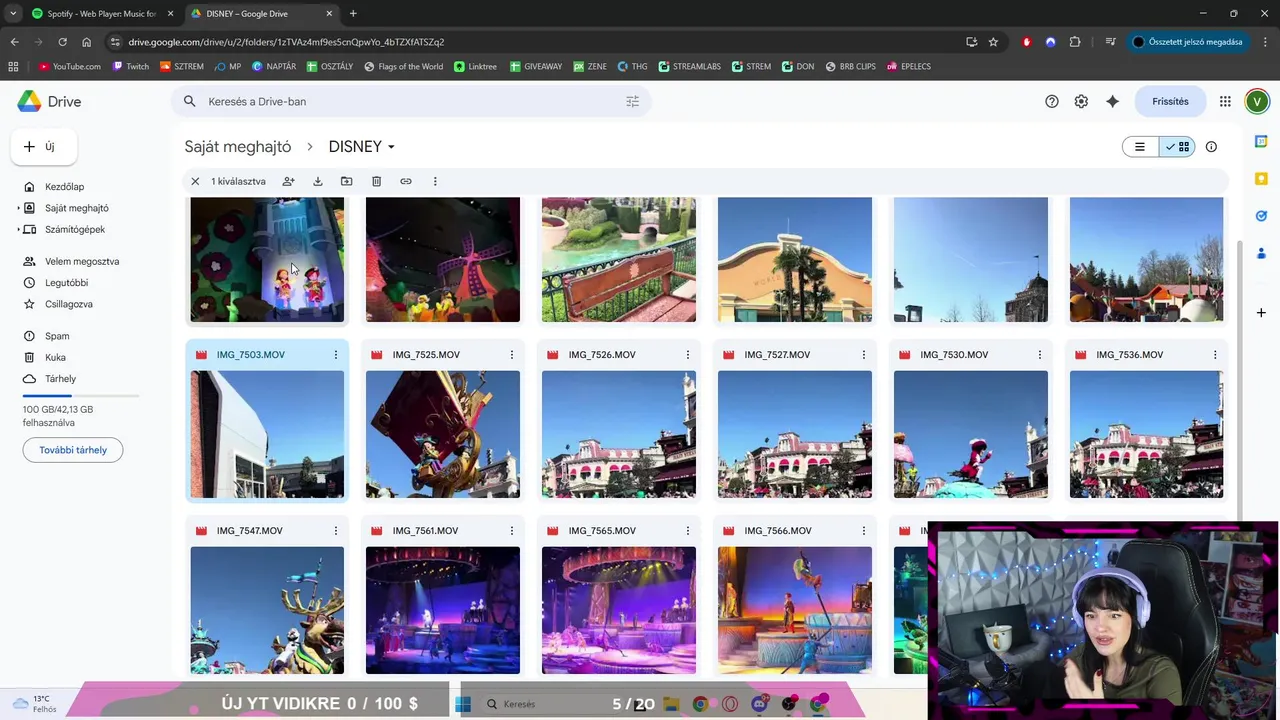Screen dimensions: 1280x720
Task: Open Contacts side panel icon
Action: (1261, 253)
